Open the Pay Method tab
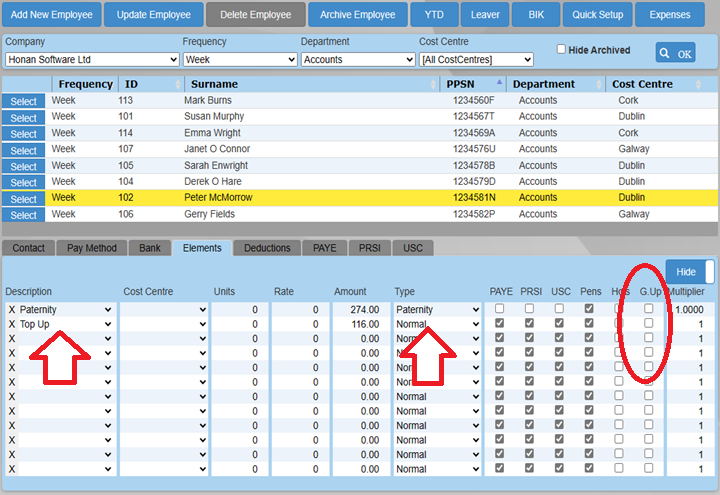The height and width of the screenshot is (495, 720). tap(92, 248)
